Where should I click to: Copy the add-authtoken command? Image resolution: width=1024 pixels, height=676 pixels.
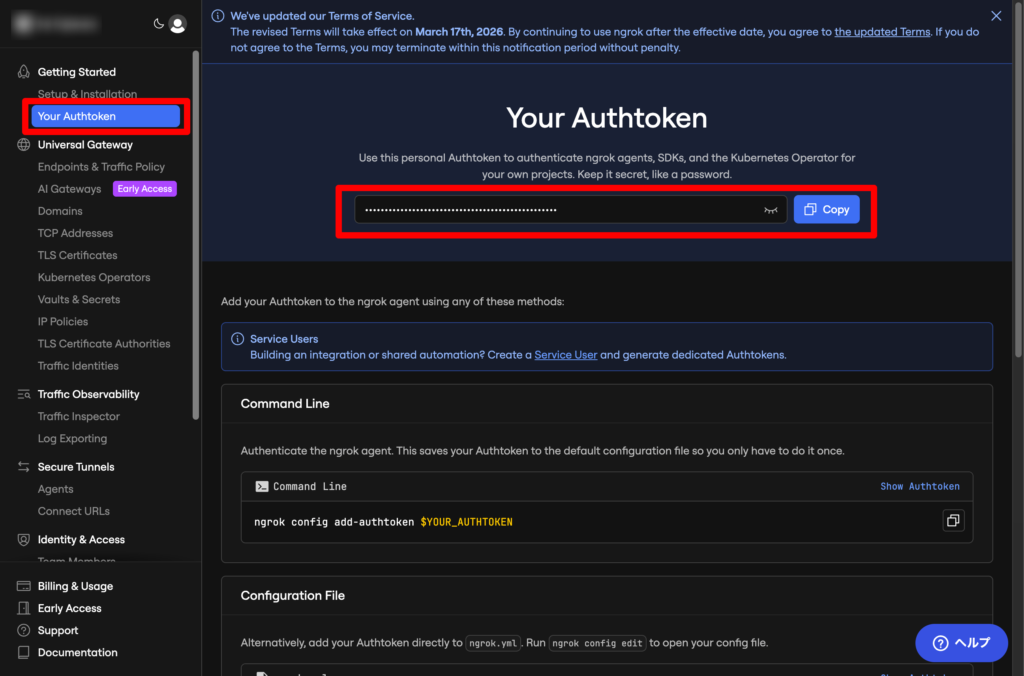point(953,521)
